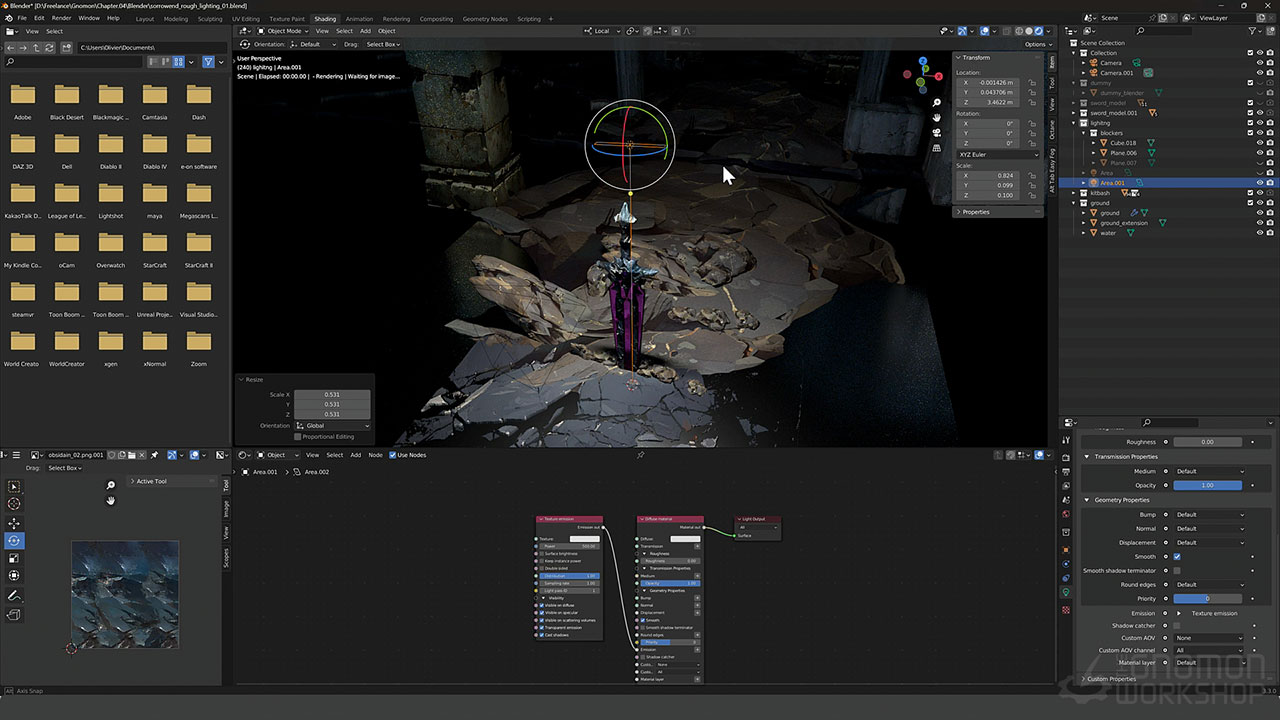The height and width of the screenshot is (720, 1280).
Task: Click the viewport zoom magnifier icon
Action: (937, 103)
